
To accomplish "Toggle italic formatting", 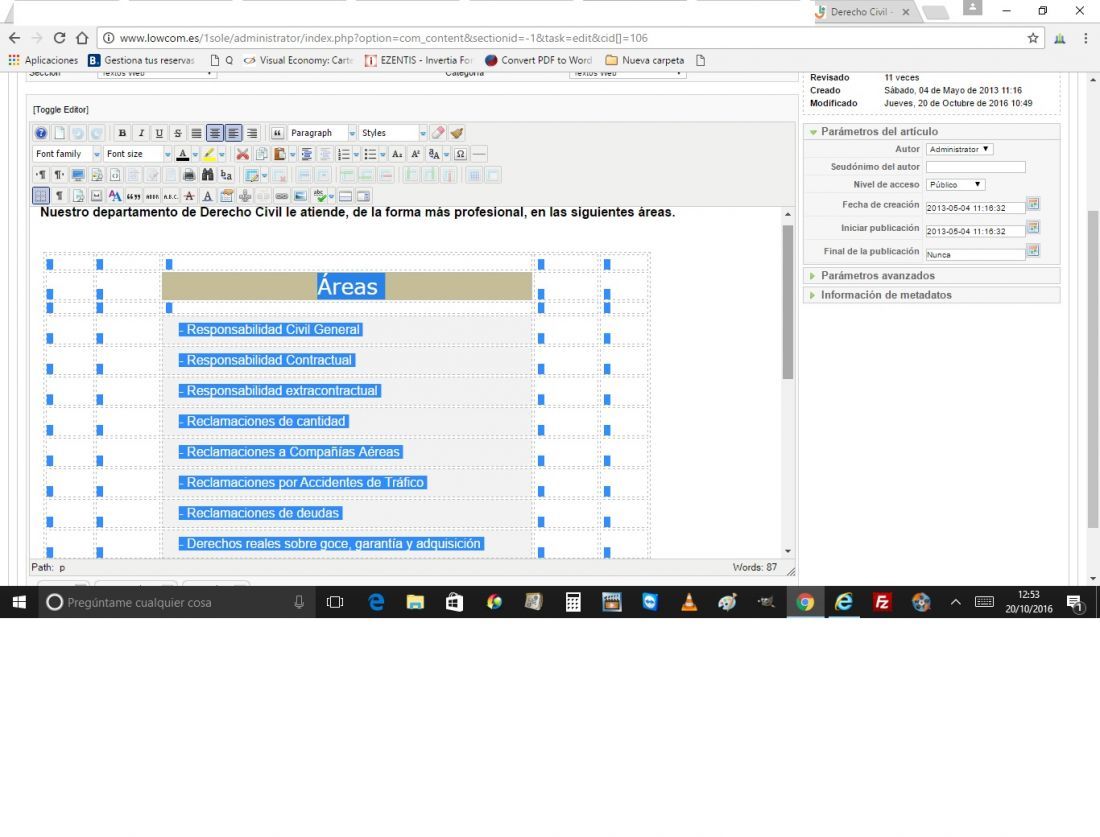I will [141, 133].
